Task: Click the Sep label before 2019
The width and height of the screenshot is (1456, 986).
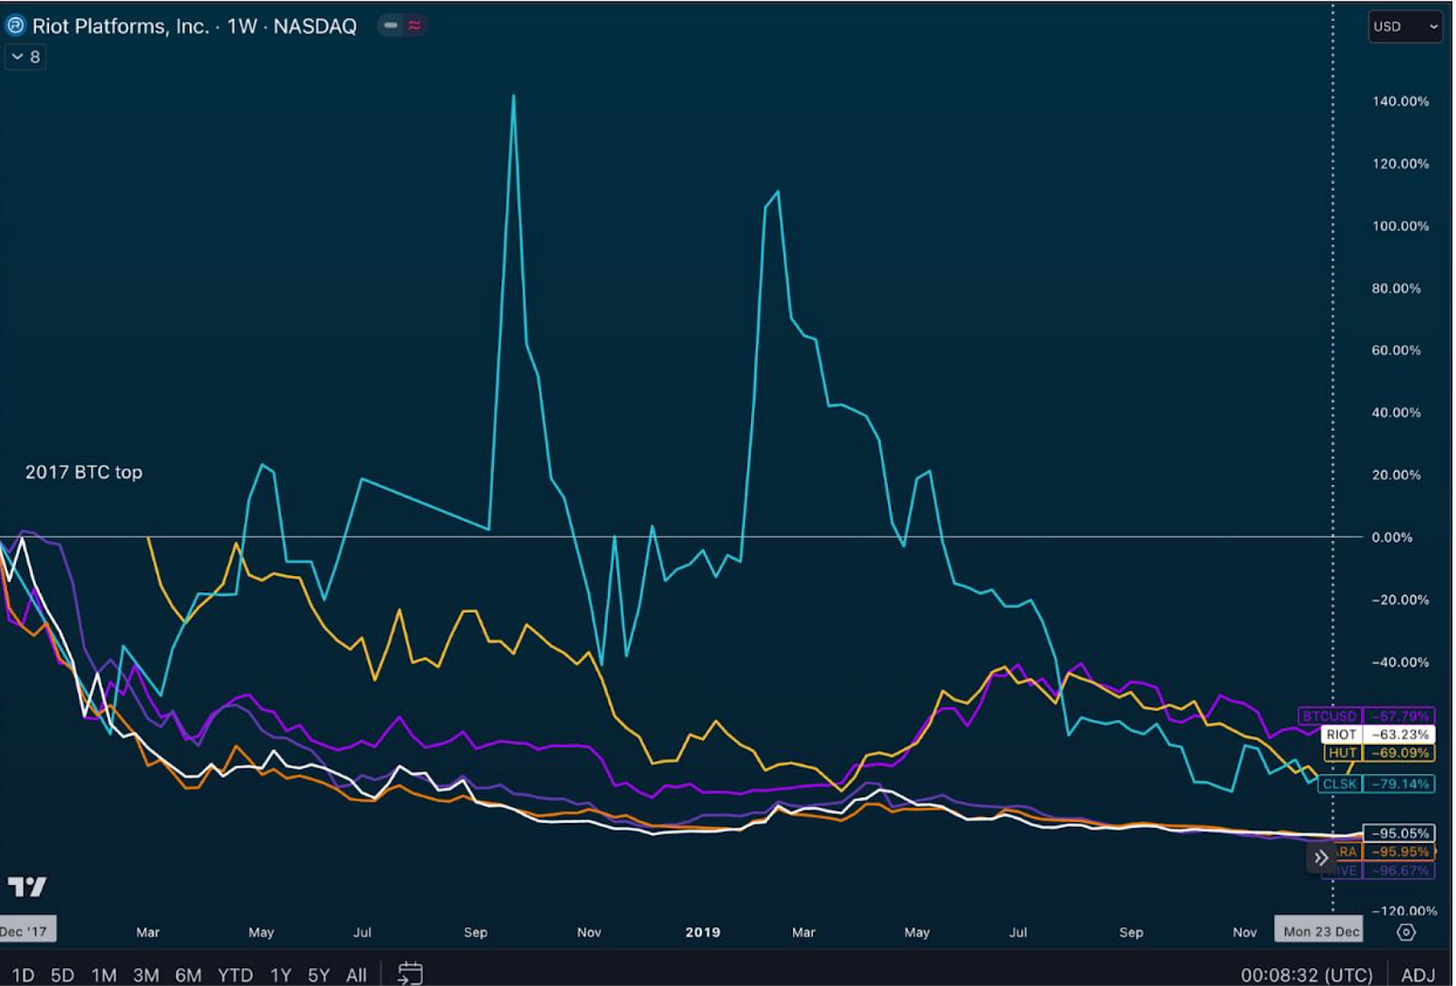Action: pyautogui.click(x=476, y=932)
